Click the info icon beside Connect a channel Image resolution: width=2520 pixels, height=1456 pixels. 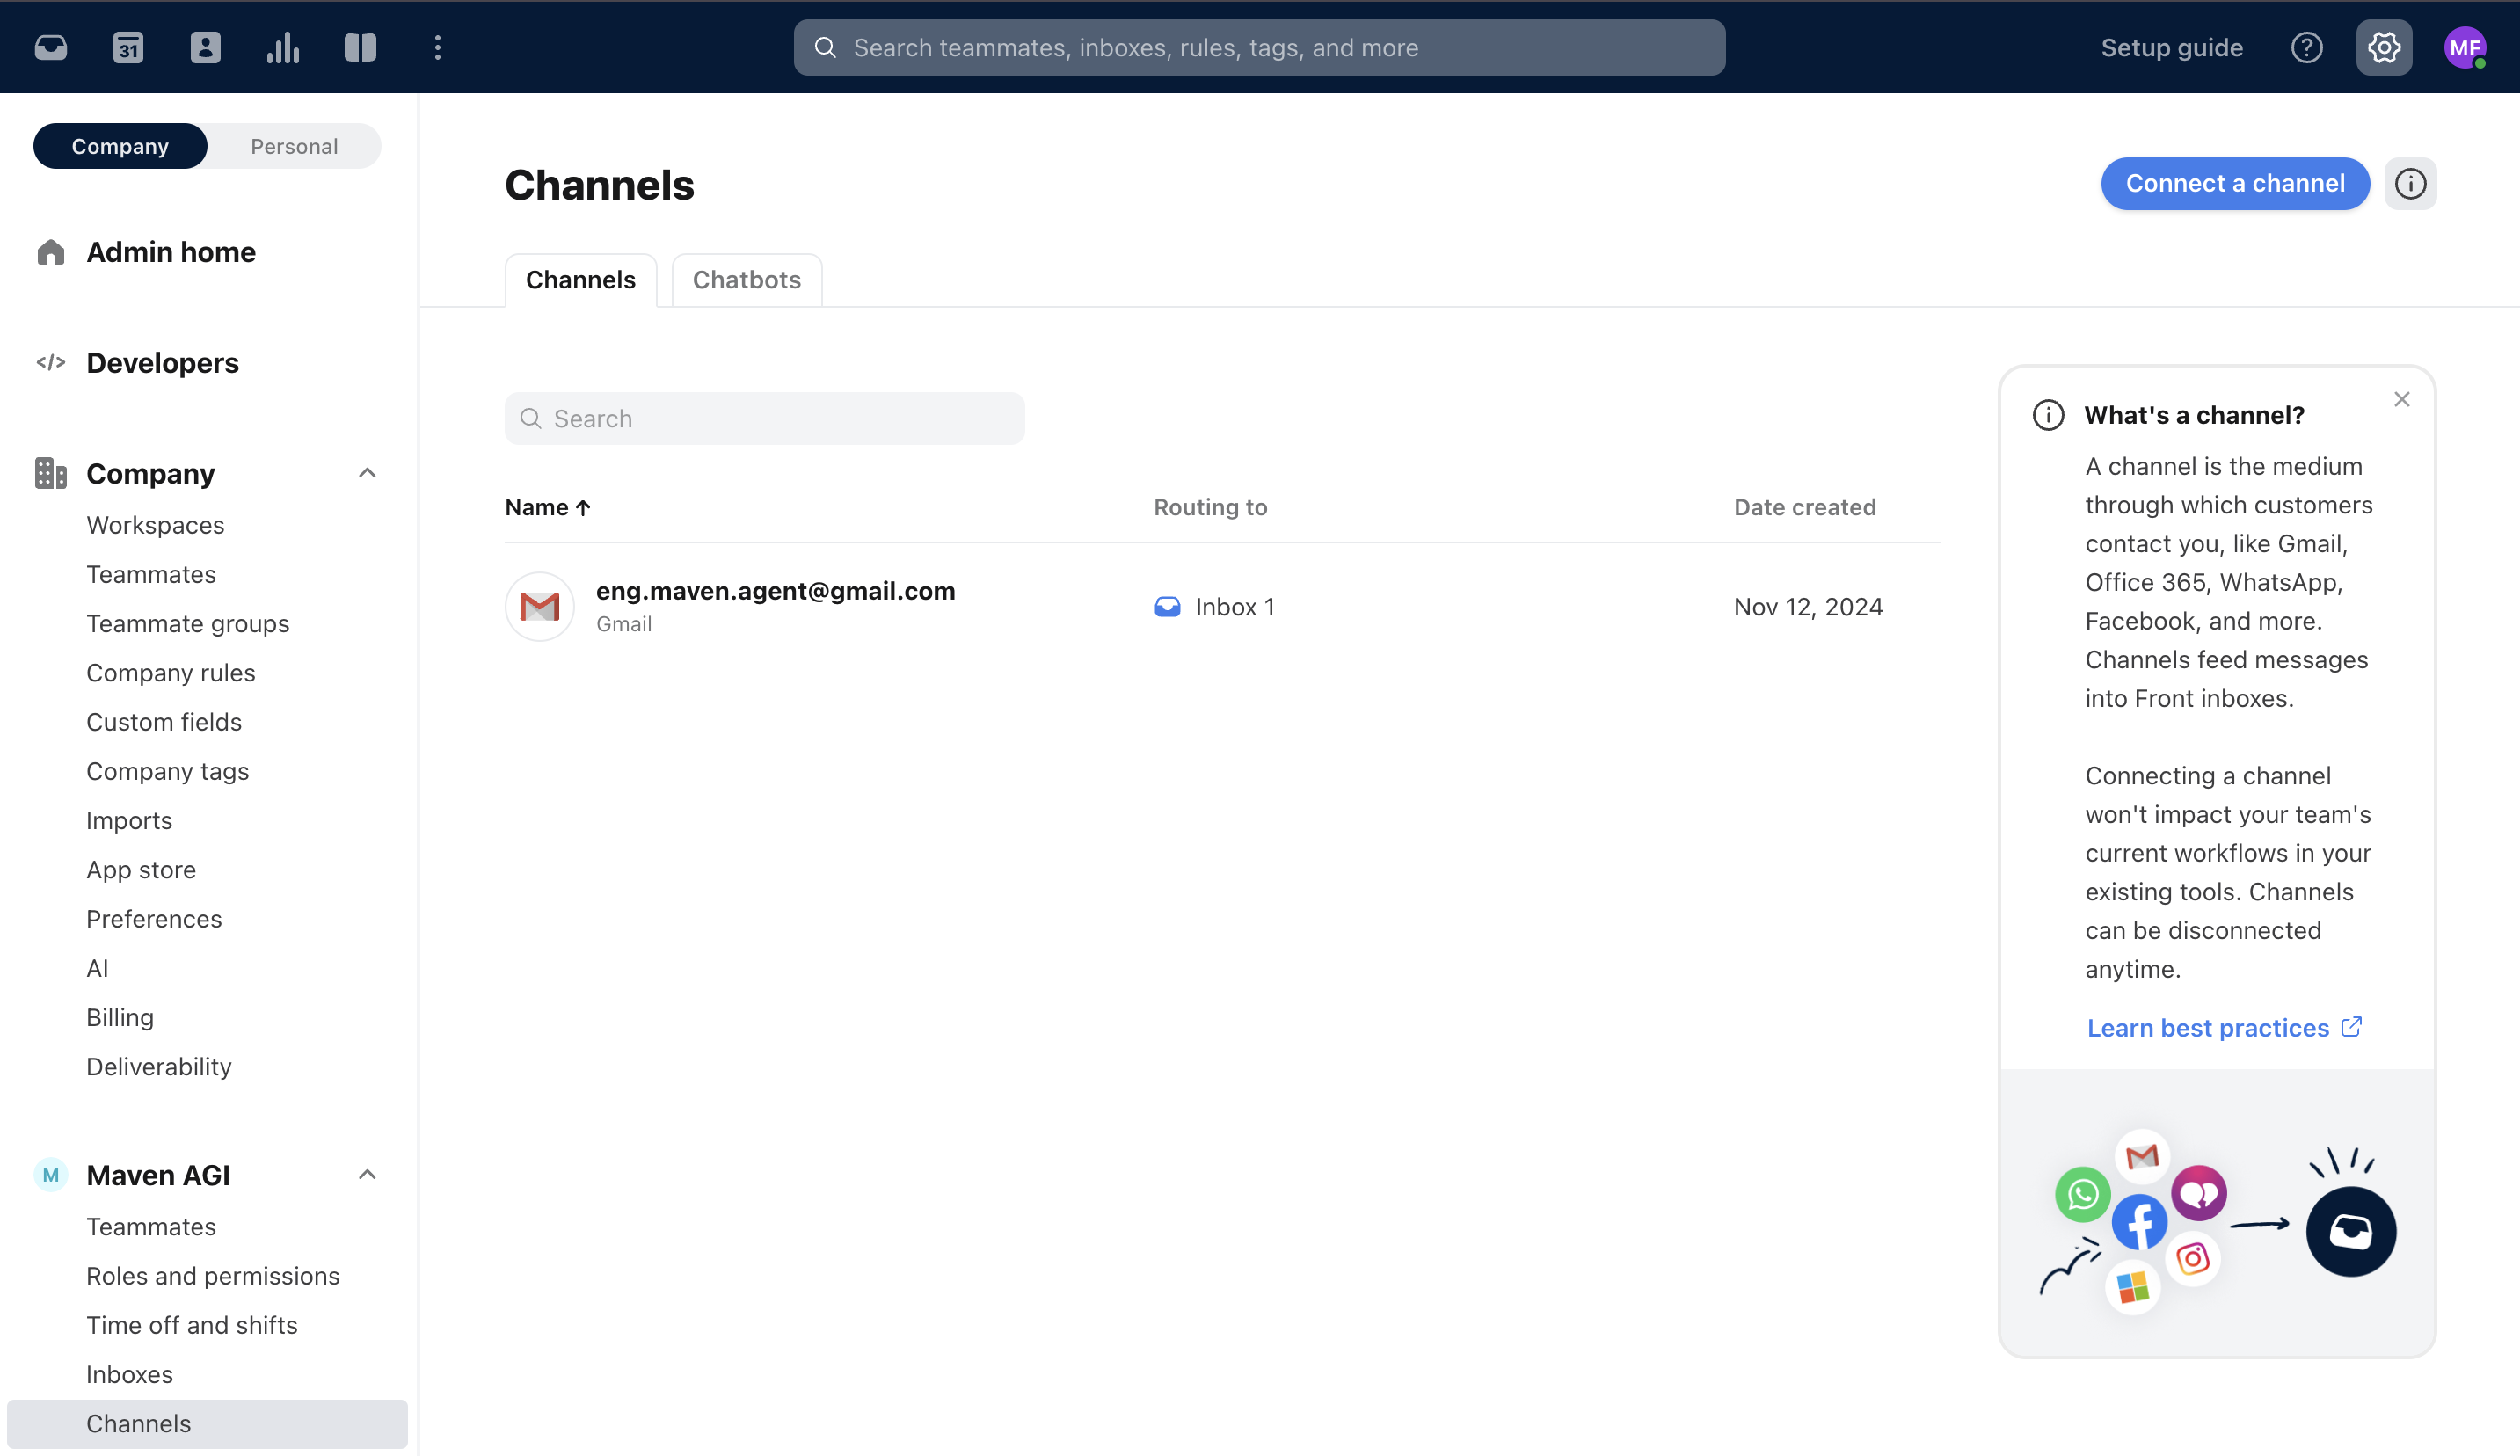[x=2410, y=184]
